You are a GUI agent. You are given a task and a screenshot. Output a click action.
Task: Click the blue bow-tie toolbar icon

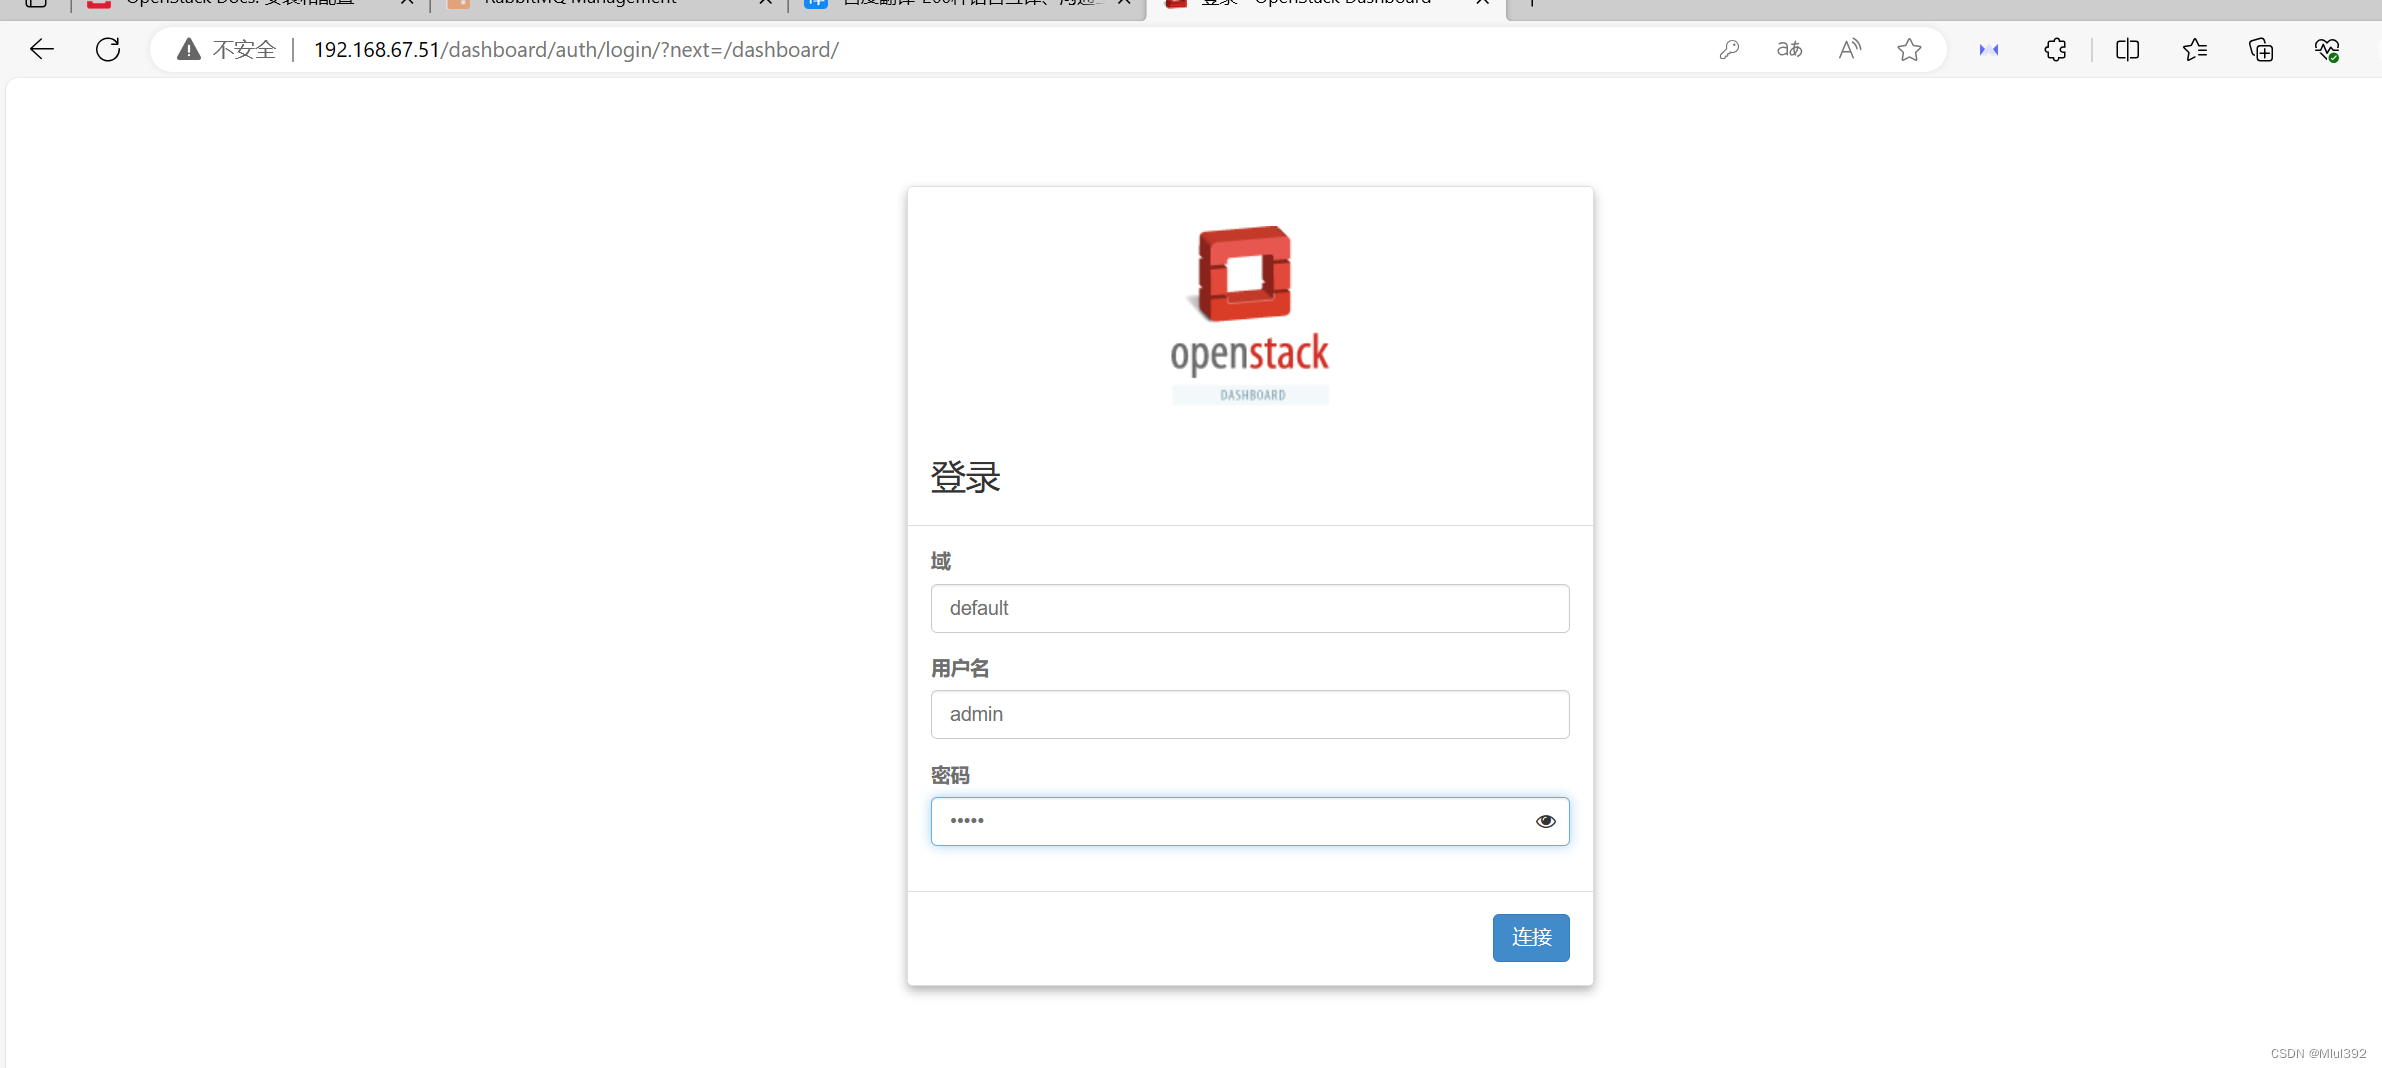[1988, 49]
